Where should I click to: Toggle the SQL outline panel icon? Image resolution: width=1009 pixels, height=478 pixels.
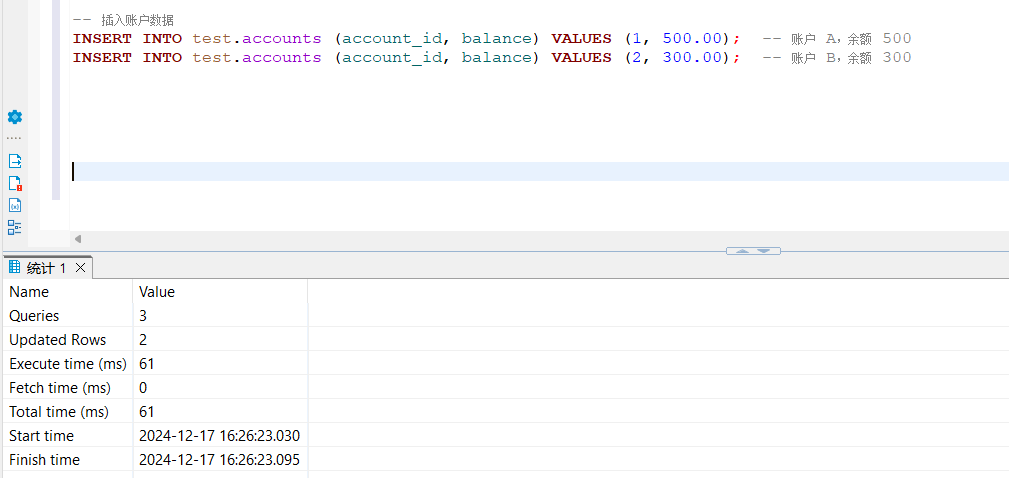[x=15, y=227]
